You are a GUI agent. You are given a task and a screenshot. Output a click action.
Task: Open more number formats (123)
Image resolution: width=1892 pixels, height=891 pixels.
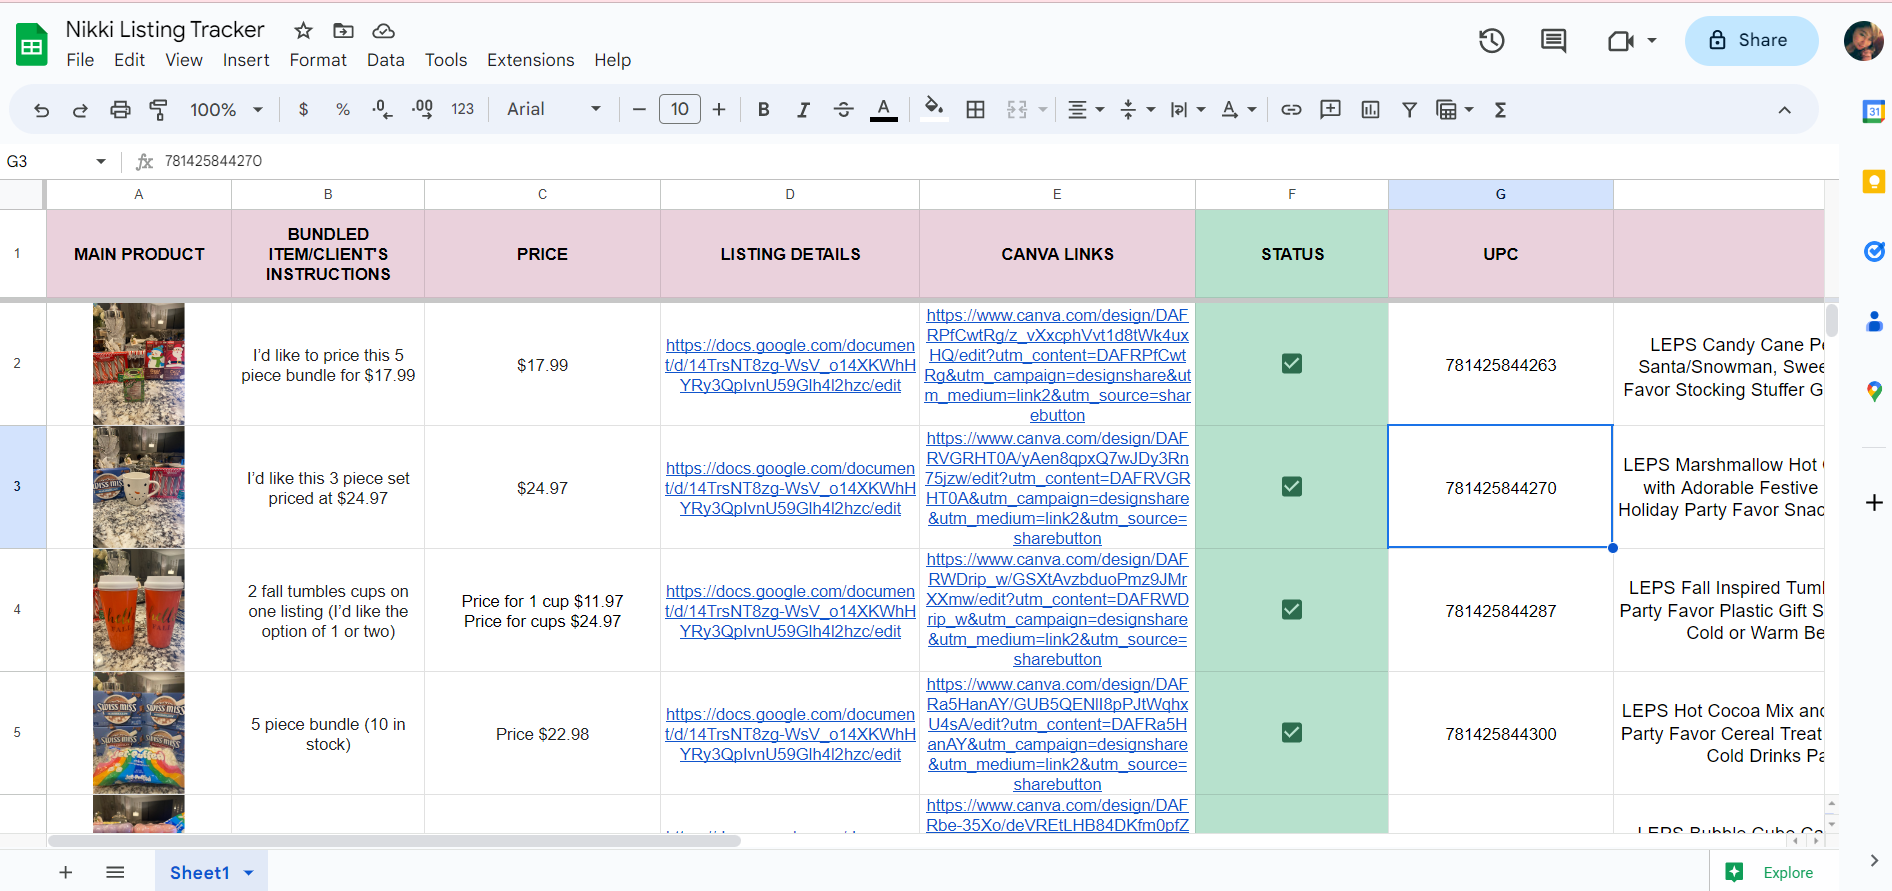pyautogui.click(x=462, y=110)
